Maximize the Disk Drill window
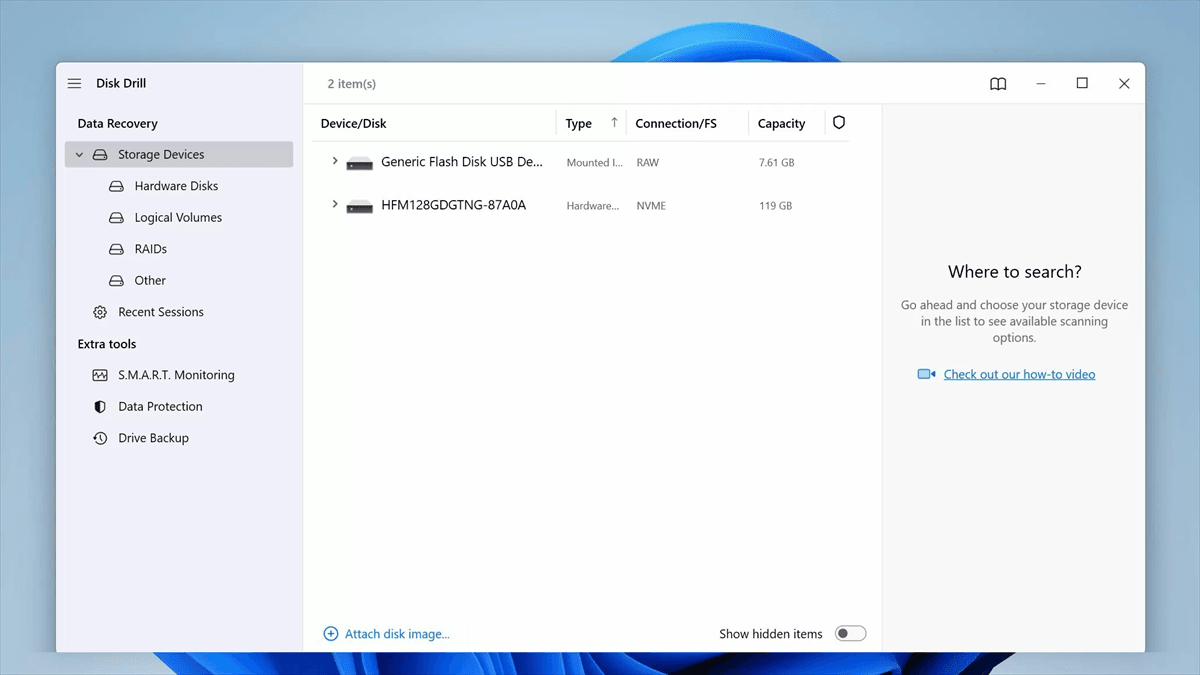 coord(1082,84)
